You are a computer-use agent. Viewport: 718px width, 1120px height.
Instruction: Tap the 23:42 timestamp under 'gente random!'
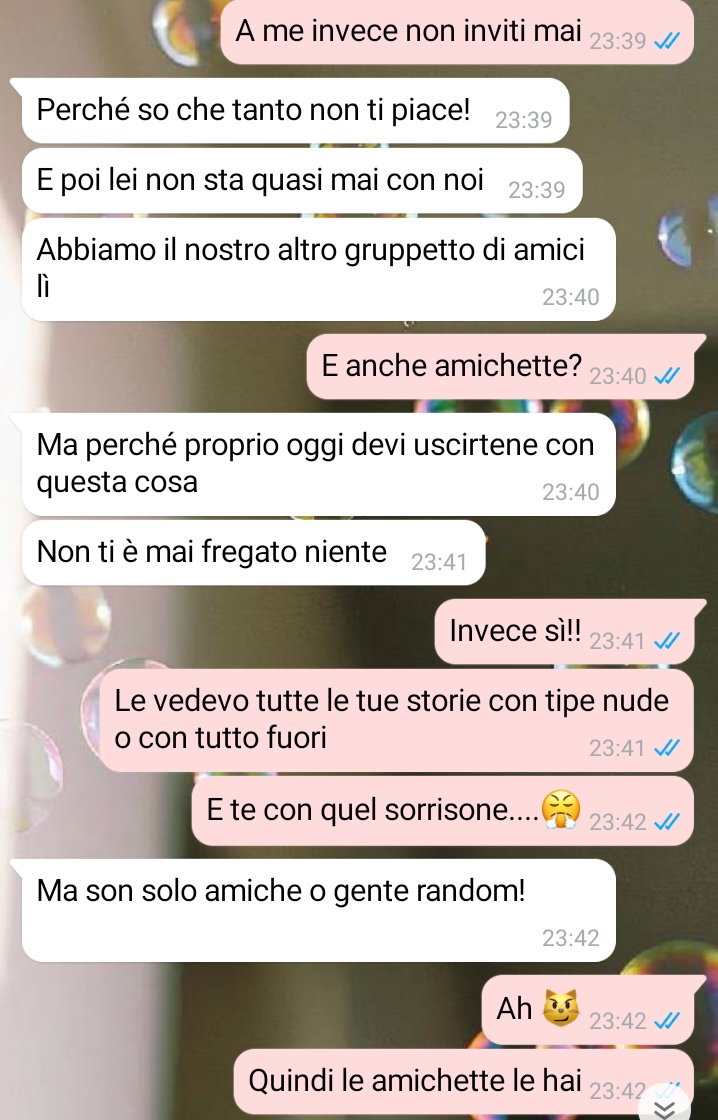coord(570,937)
